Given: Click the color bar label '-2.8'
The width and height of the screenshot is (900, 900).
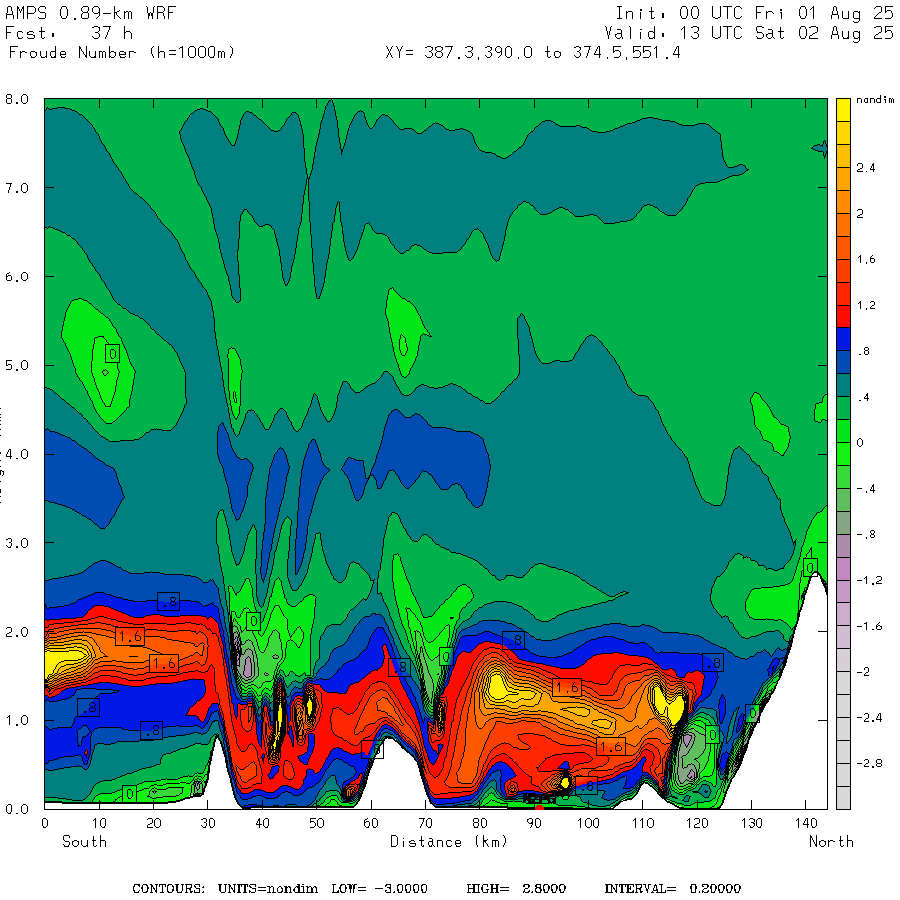Looking at the screenshot, I should pyautogui.click(x=869, y=763).
